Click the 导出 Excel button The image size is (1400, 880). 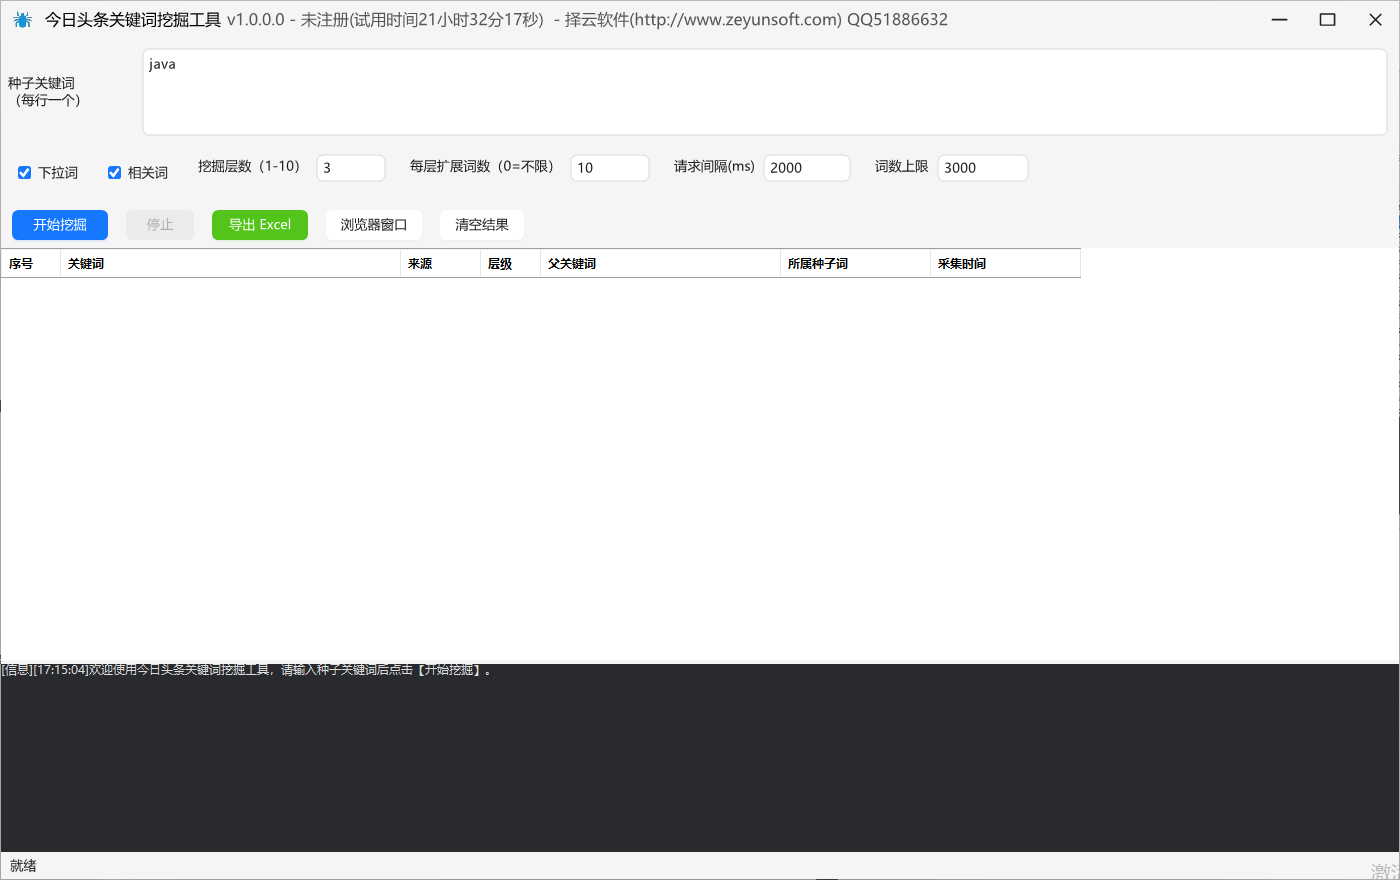coord(260,225)
